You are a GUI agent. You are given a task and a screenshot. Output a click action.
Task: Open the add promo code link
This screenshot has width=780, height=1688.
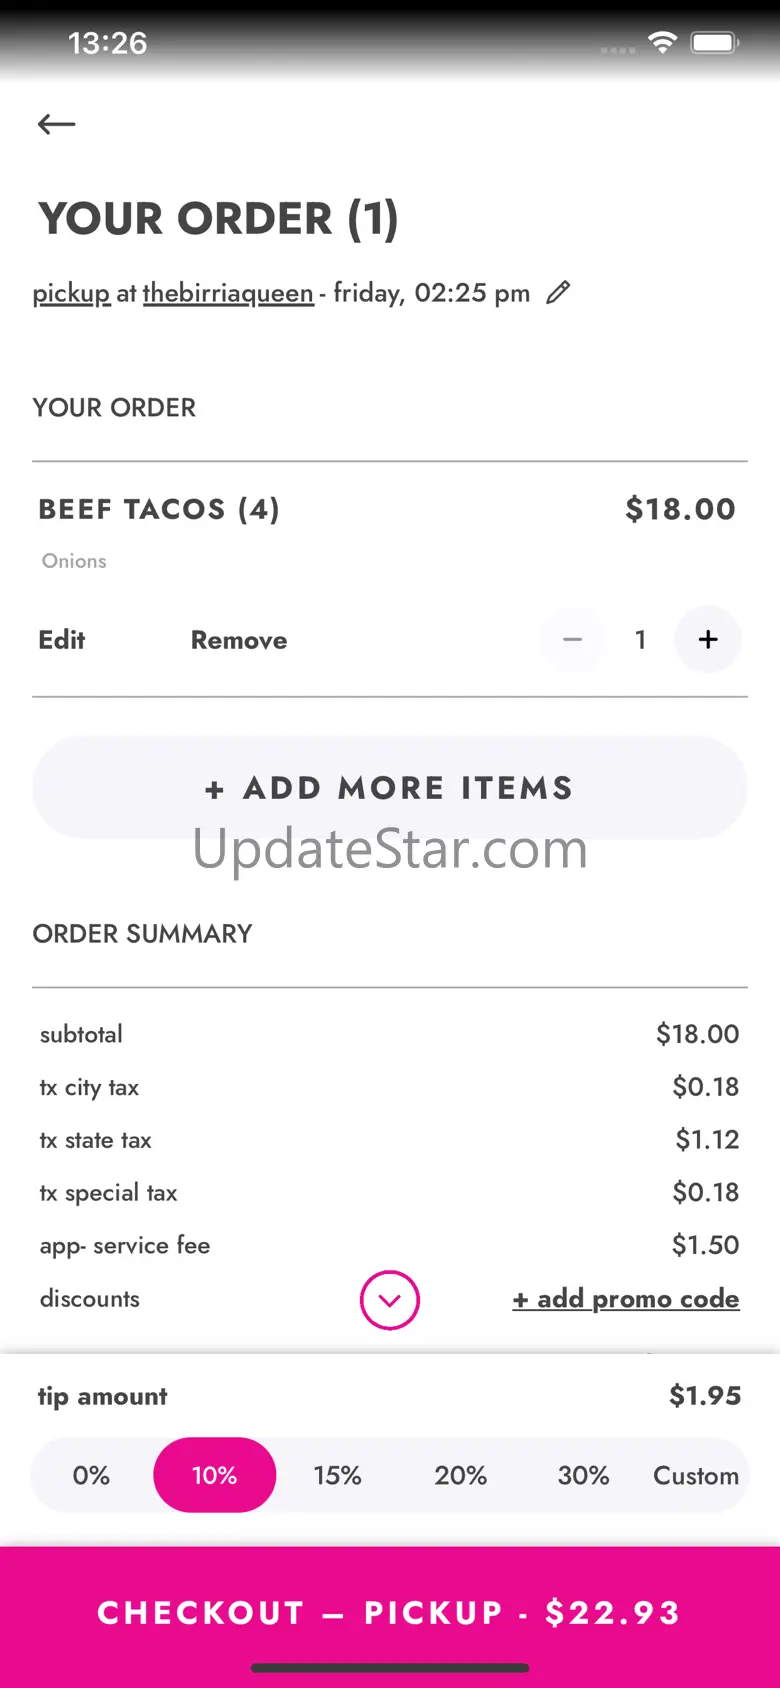point(626,1299)
